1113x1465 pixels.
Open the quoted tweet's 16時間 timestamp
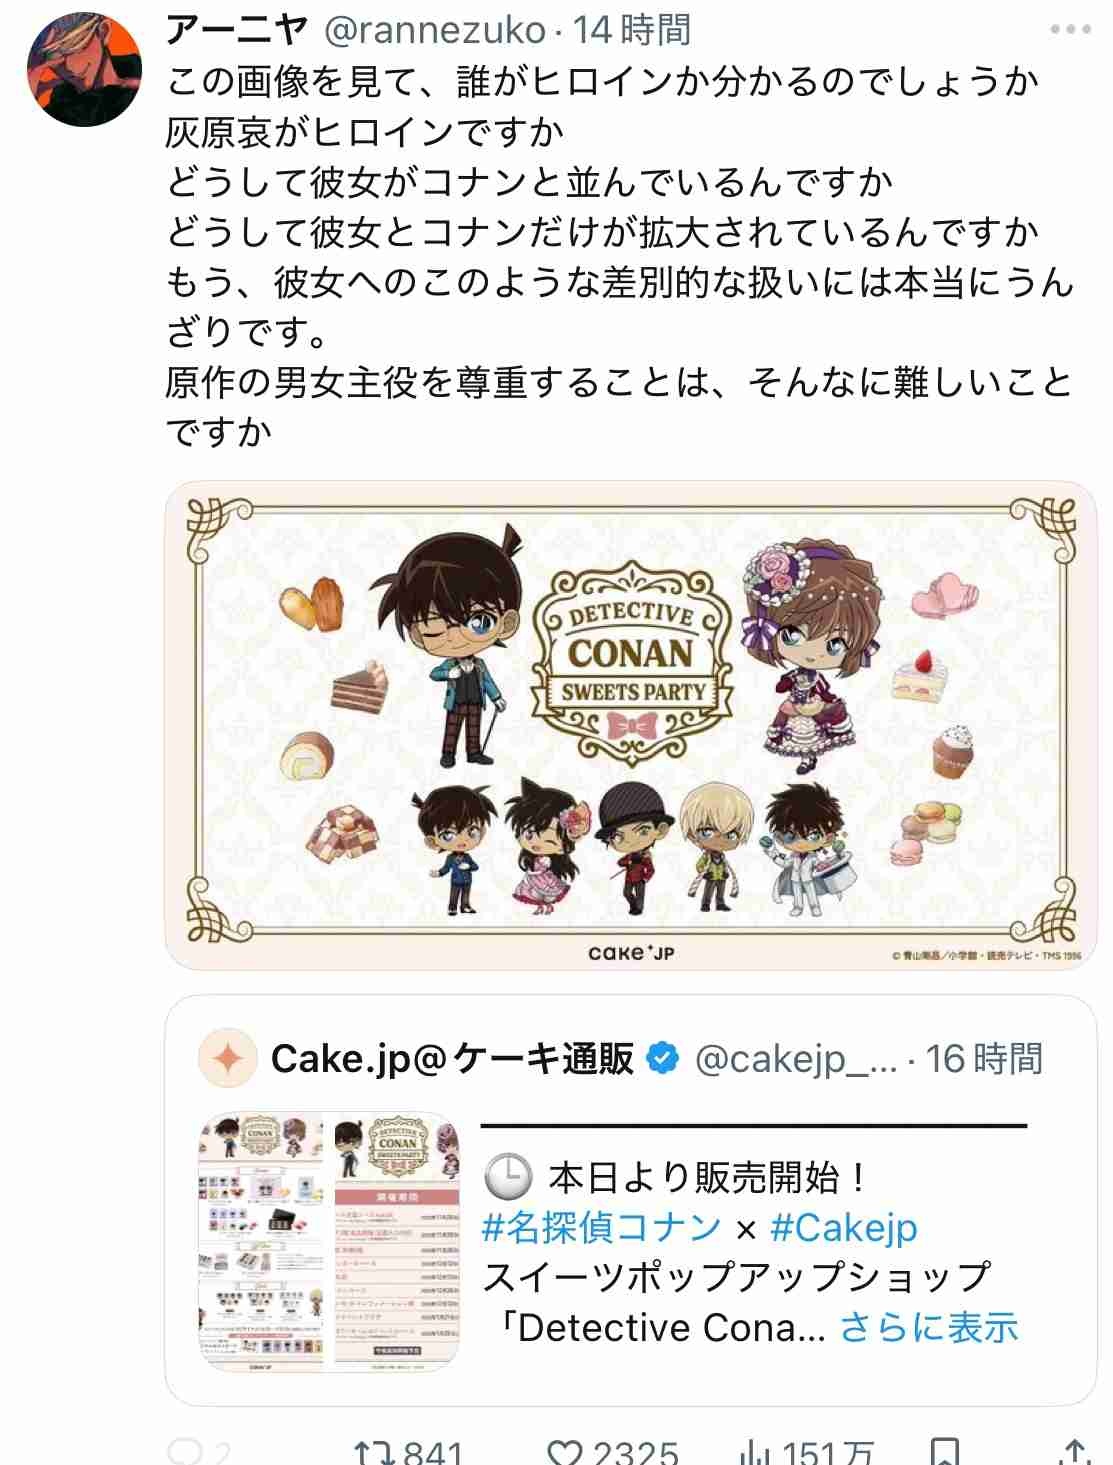984,1058
